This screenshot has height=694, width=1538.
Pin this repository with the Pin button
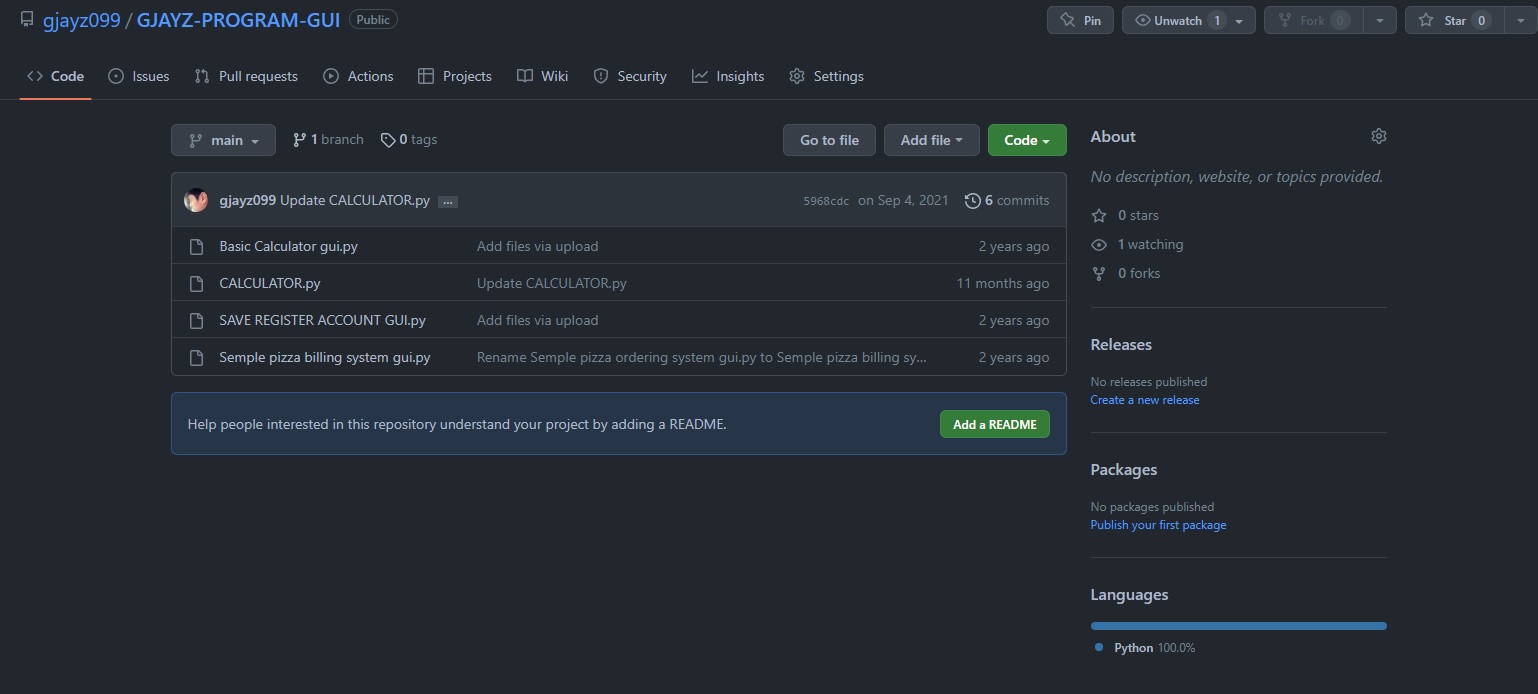1080,20
